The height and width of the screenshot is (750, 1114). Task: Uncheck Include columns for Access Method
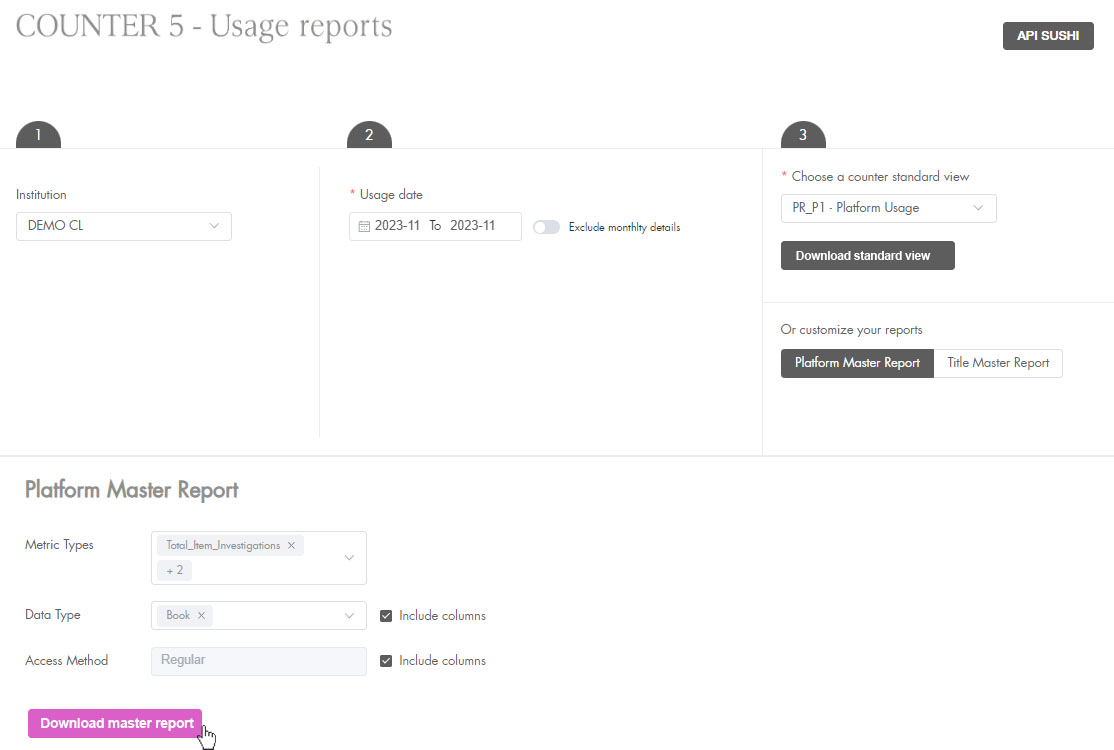(x=386, y=661)
